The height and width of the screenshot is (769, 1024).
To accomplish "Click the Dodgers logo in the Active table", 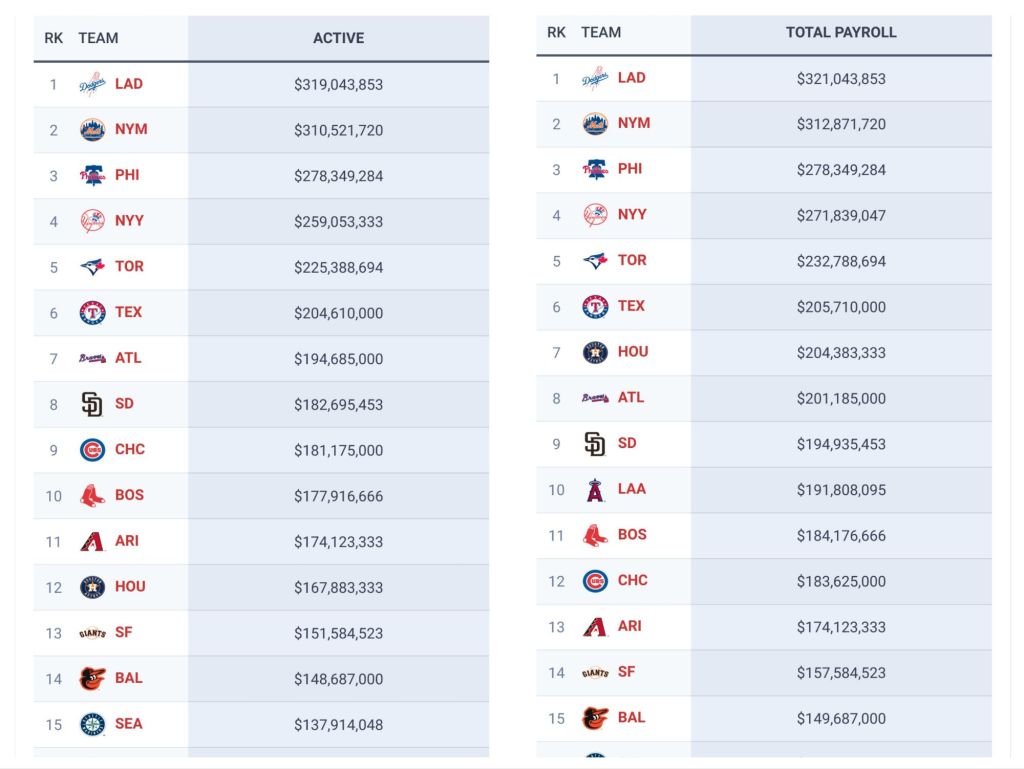I will click(92, 85).
